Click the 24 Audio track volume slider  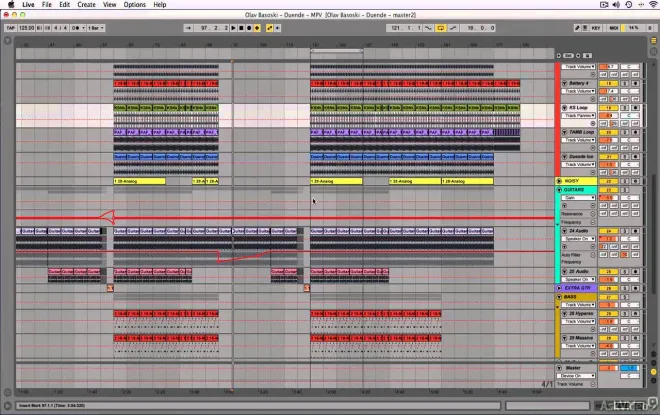tap(608, 239)
